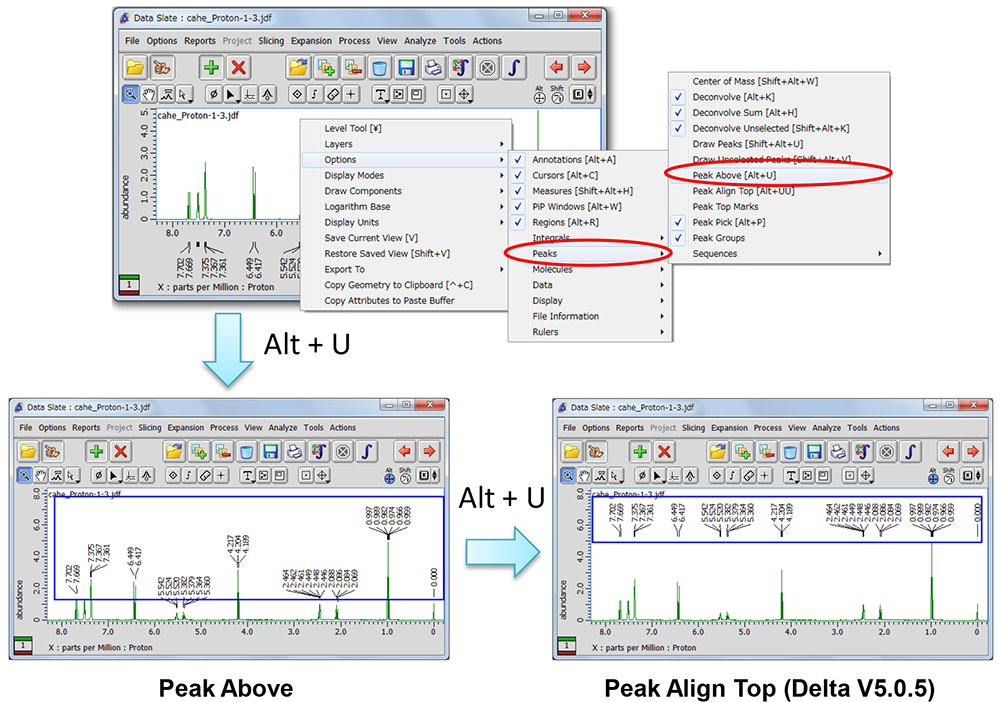This screenshot has height=702, width=1000.
Task: Open a data file with the folder icon
Action: point(133,67)
